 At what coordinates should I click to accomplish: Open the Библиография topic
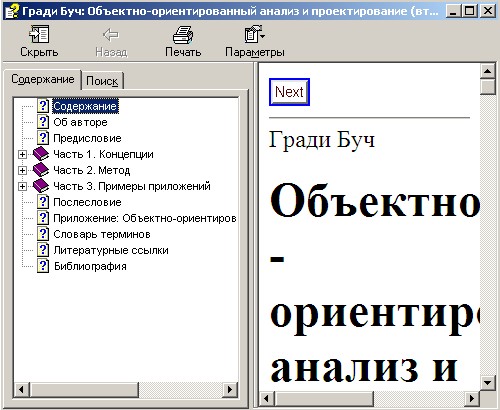tap(90, 266)
